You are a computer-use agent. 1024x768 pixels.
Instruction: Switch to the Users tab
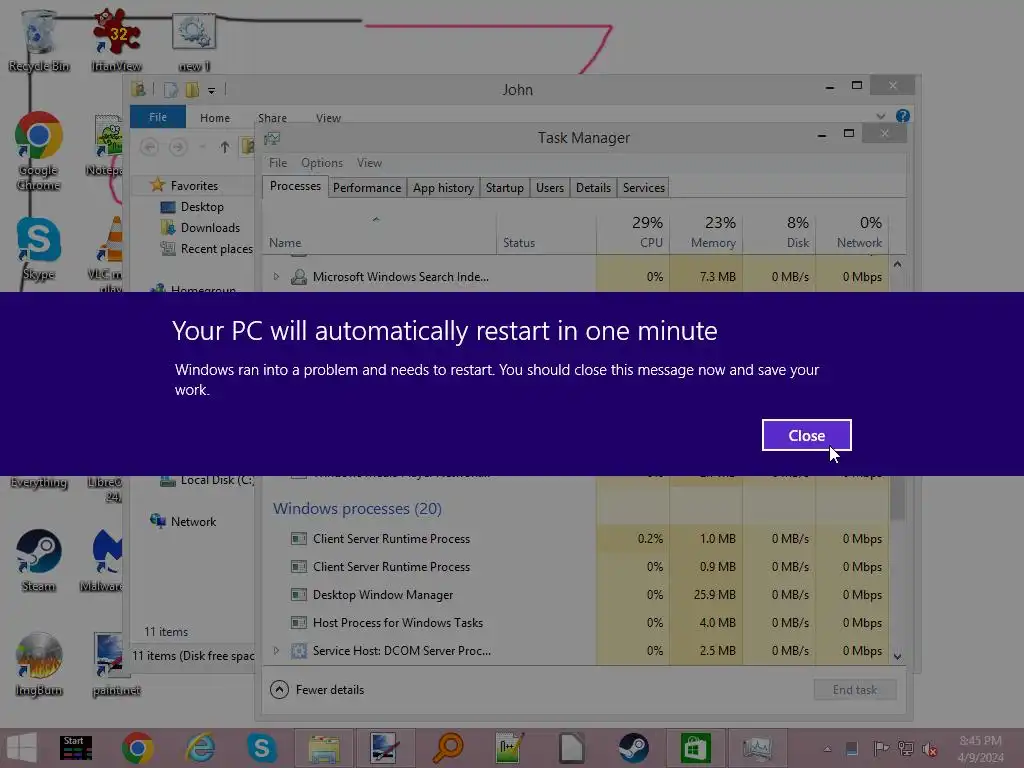pyautogui.click(x=550, y=188)
